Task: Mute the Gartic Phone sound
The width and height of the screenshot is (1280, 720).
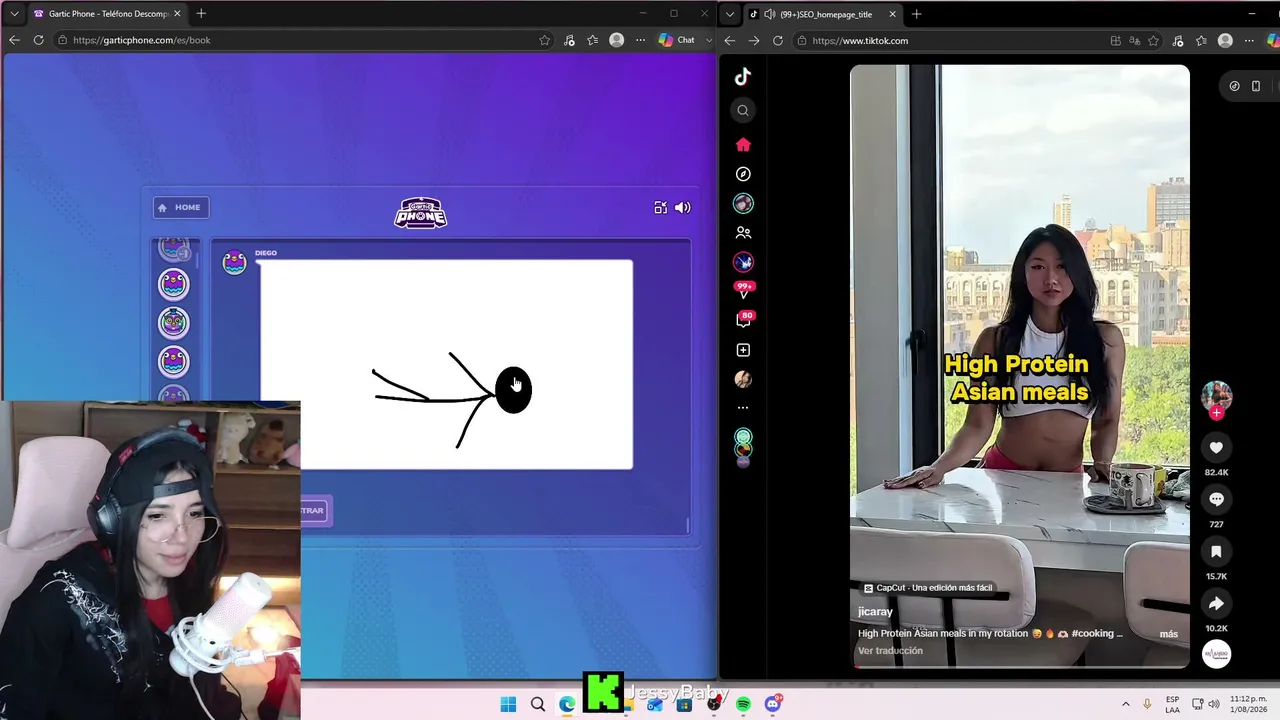Action: (x=683, y=208)
